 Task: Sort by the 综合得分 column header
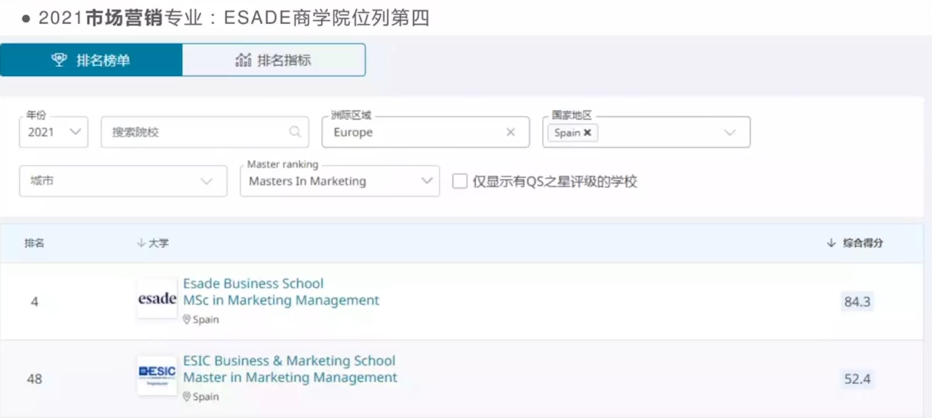click(855, 243)
